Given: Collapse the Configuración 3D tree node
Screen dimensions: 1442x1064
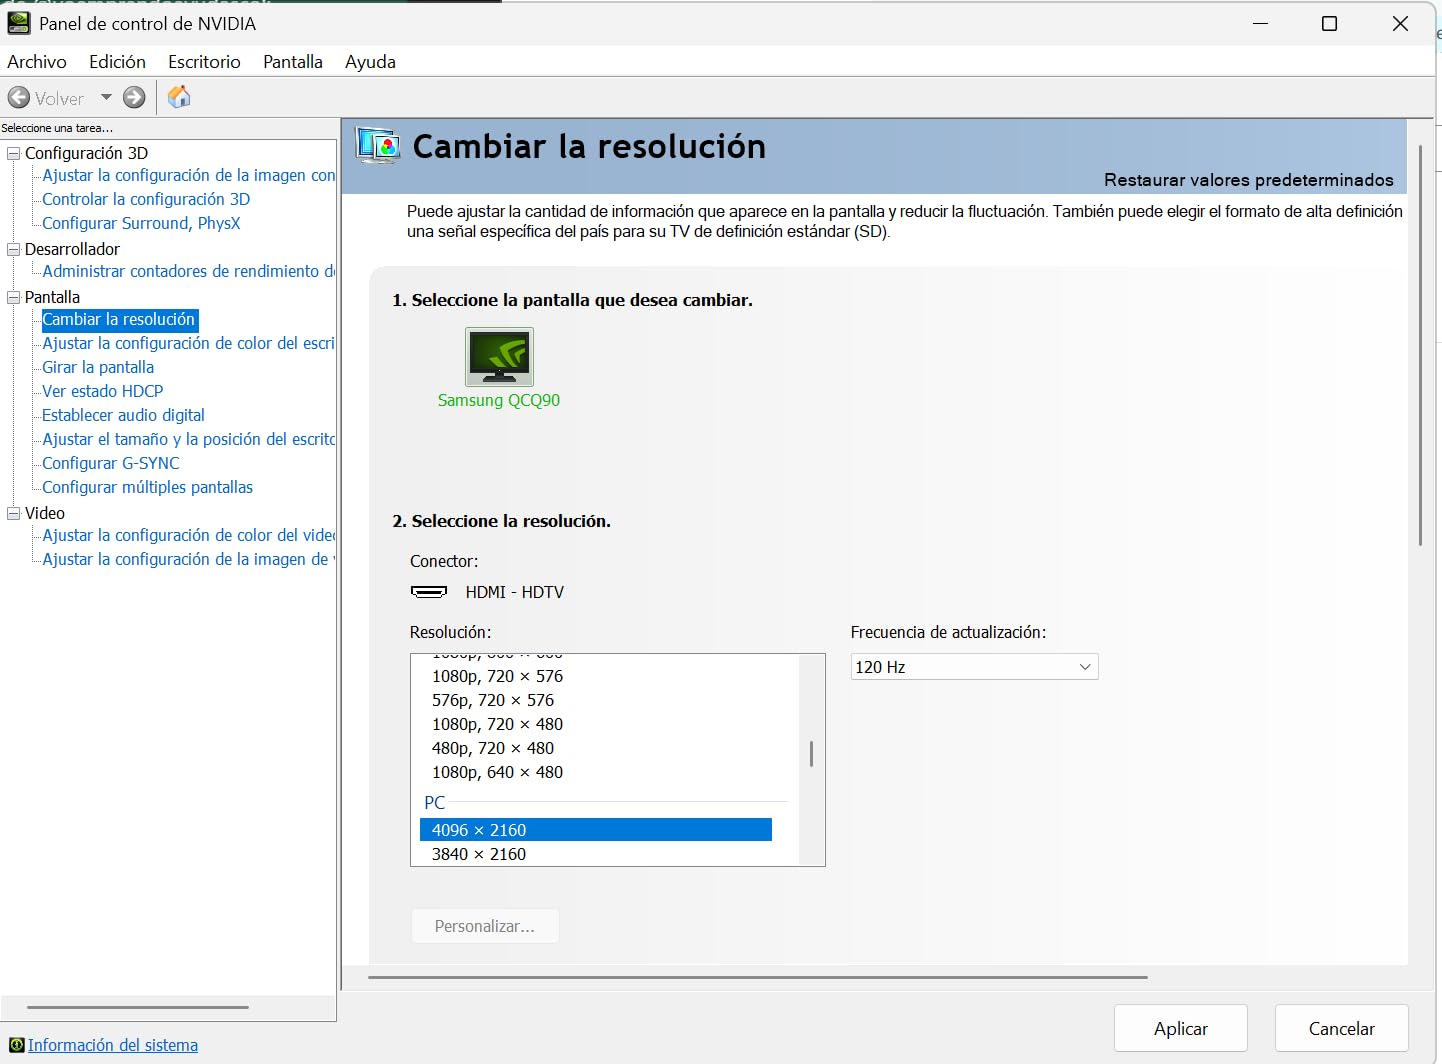Looking at the screenshot, I should 14,153.
